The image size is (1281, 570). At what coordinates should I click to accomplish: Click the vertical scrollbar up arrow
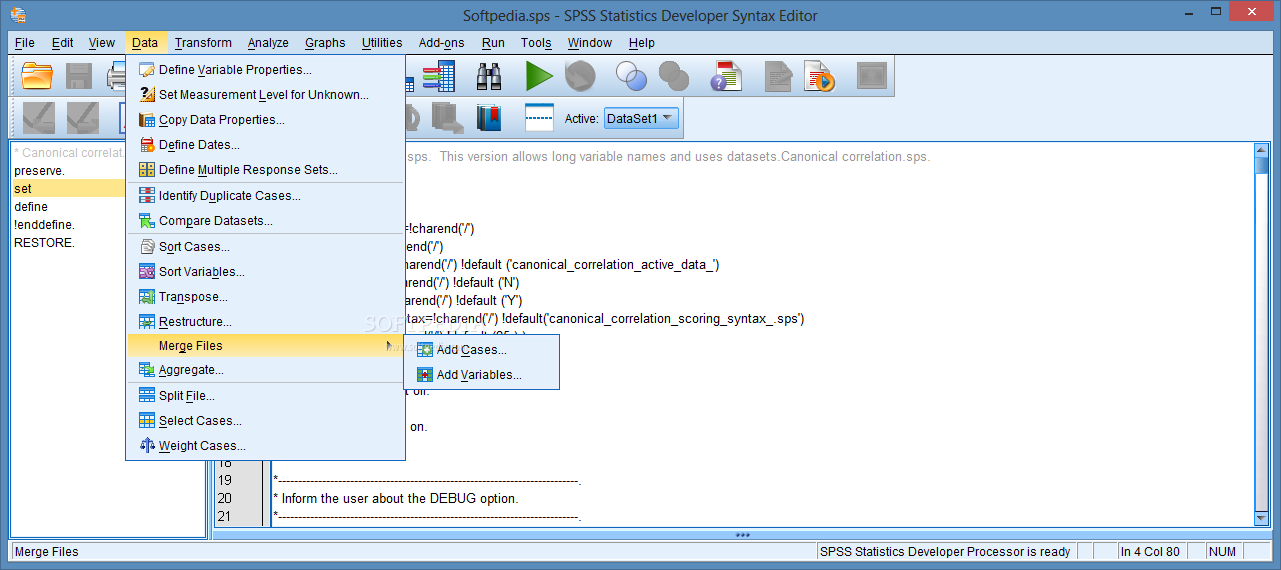1262,150
